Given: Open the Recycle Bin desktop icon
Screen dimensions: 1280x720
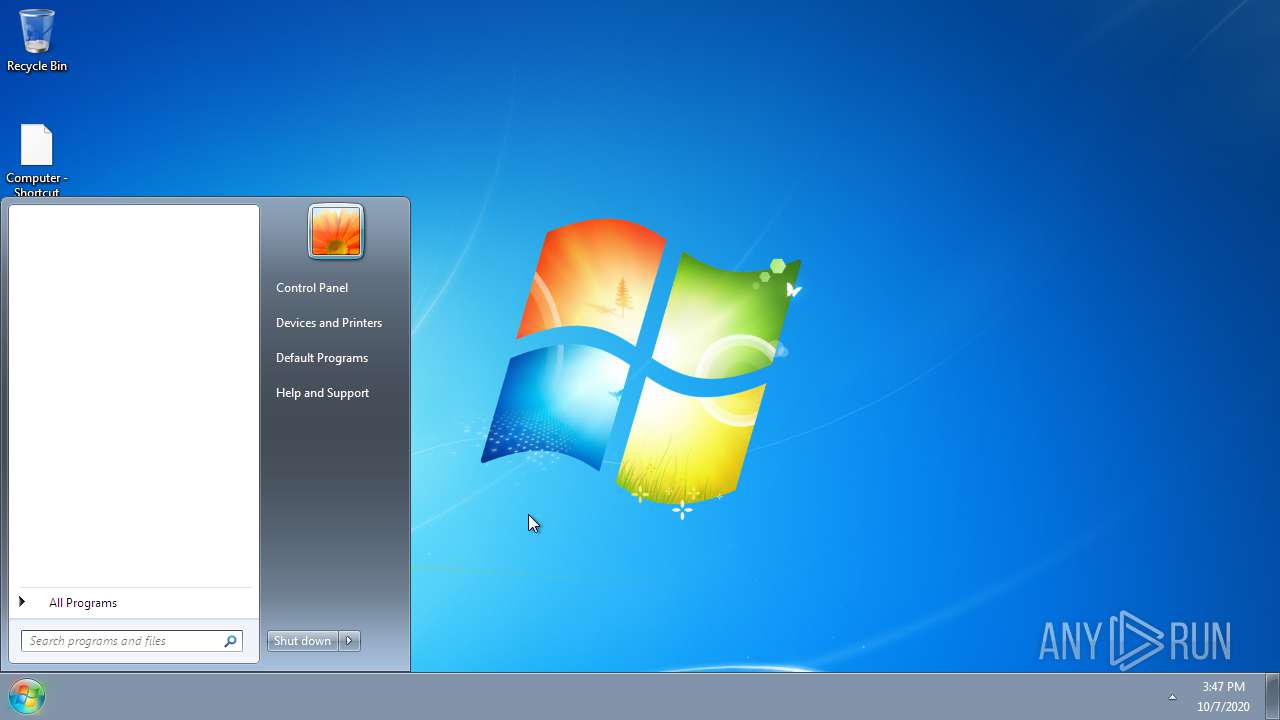Looking at the screenshot, I should 37,40.
